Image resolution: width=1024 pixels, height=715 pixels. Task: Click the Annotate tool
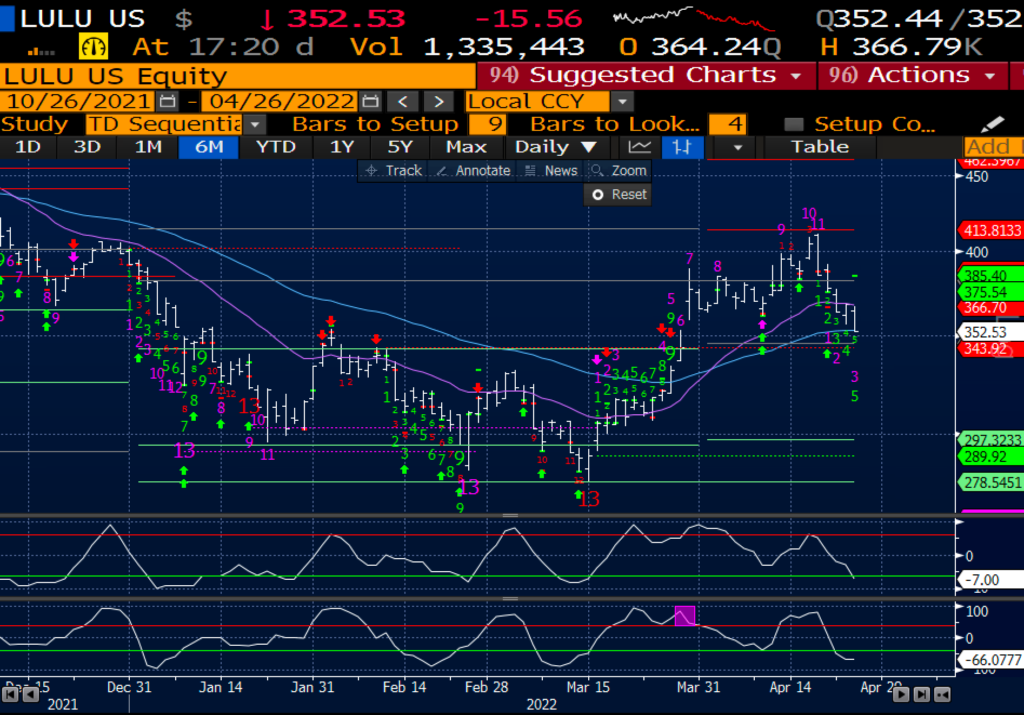coord(473,170)
